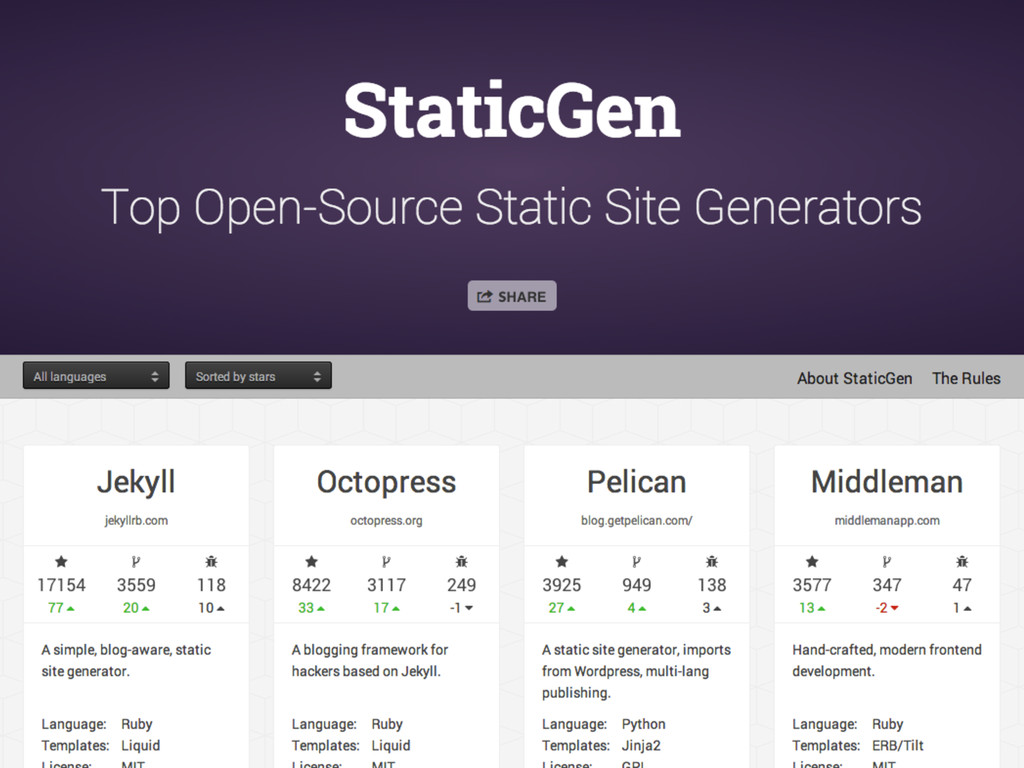
Task: Click the Share button
Action: pos(512,296)
